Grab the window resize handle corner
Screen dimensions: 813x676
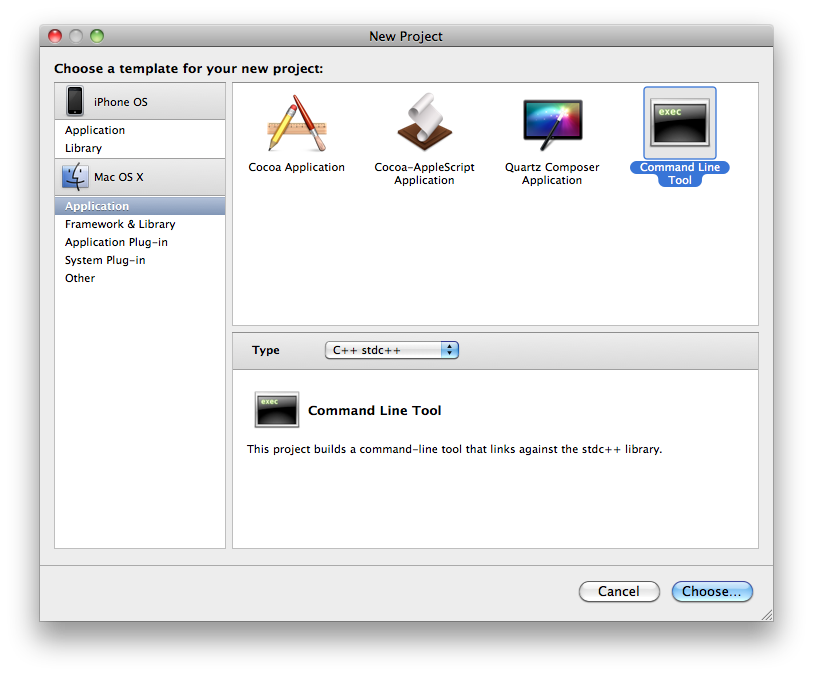767,615
